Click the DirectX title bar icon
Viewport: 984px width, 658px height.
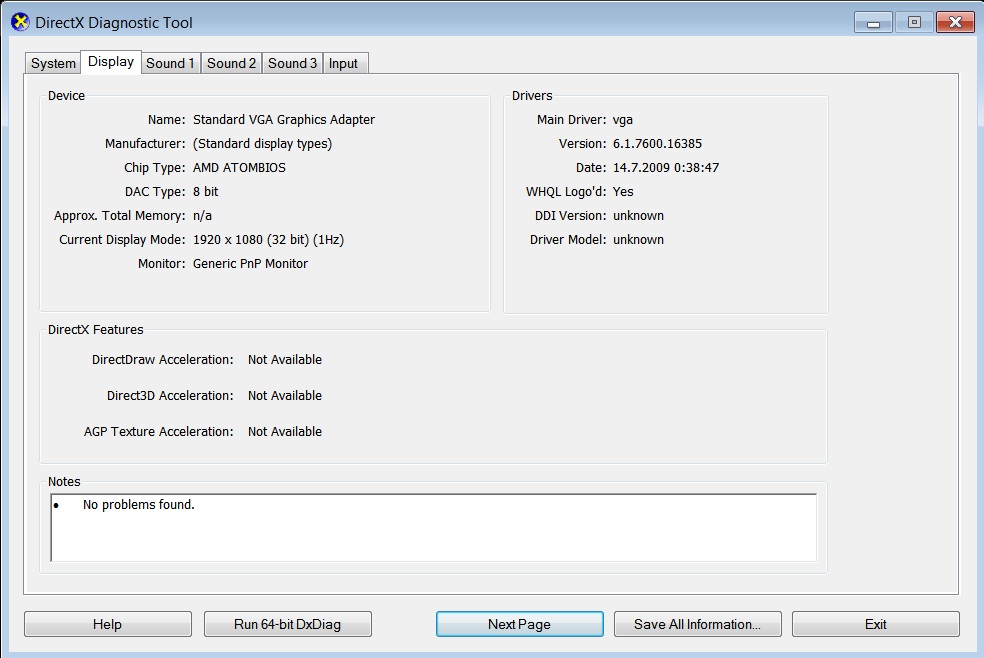pyautogui.click(x=20, y=22)
